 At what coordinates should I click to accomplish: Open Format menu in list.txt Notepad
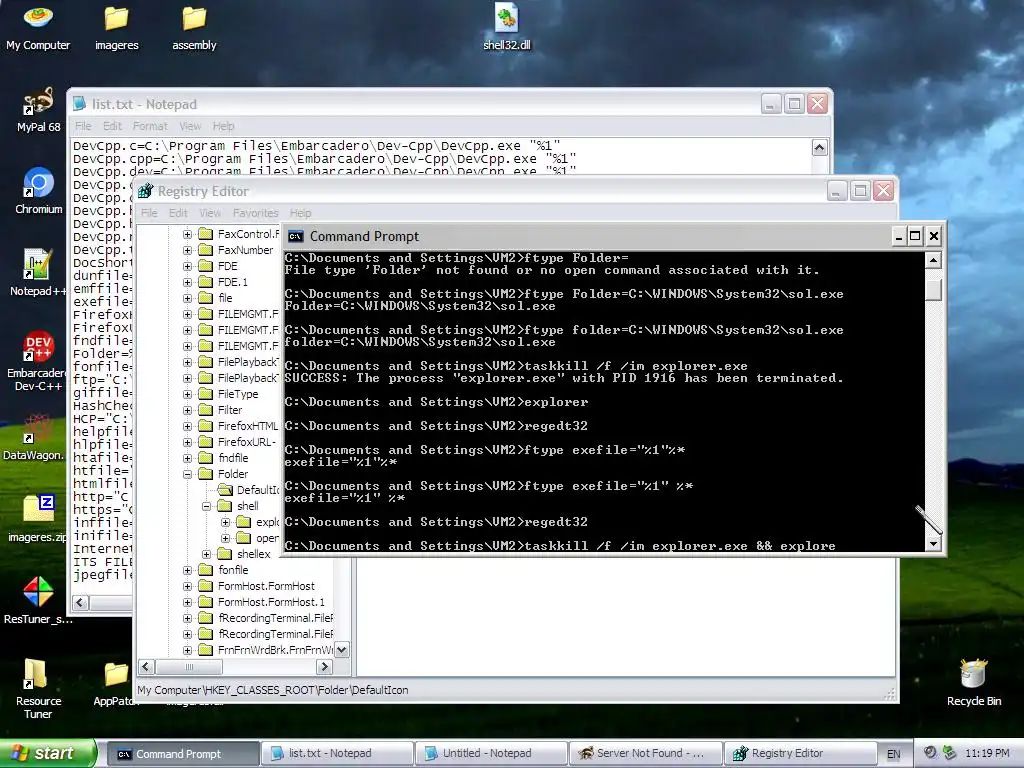150,126
